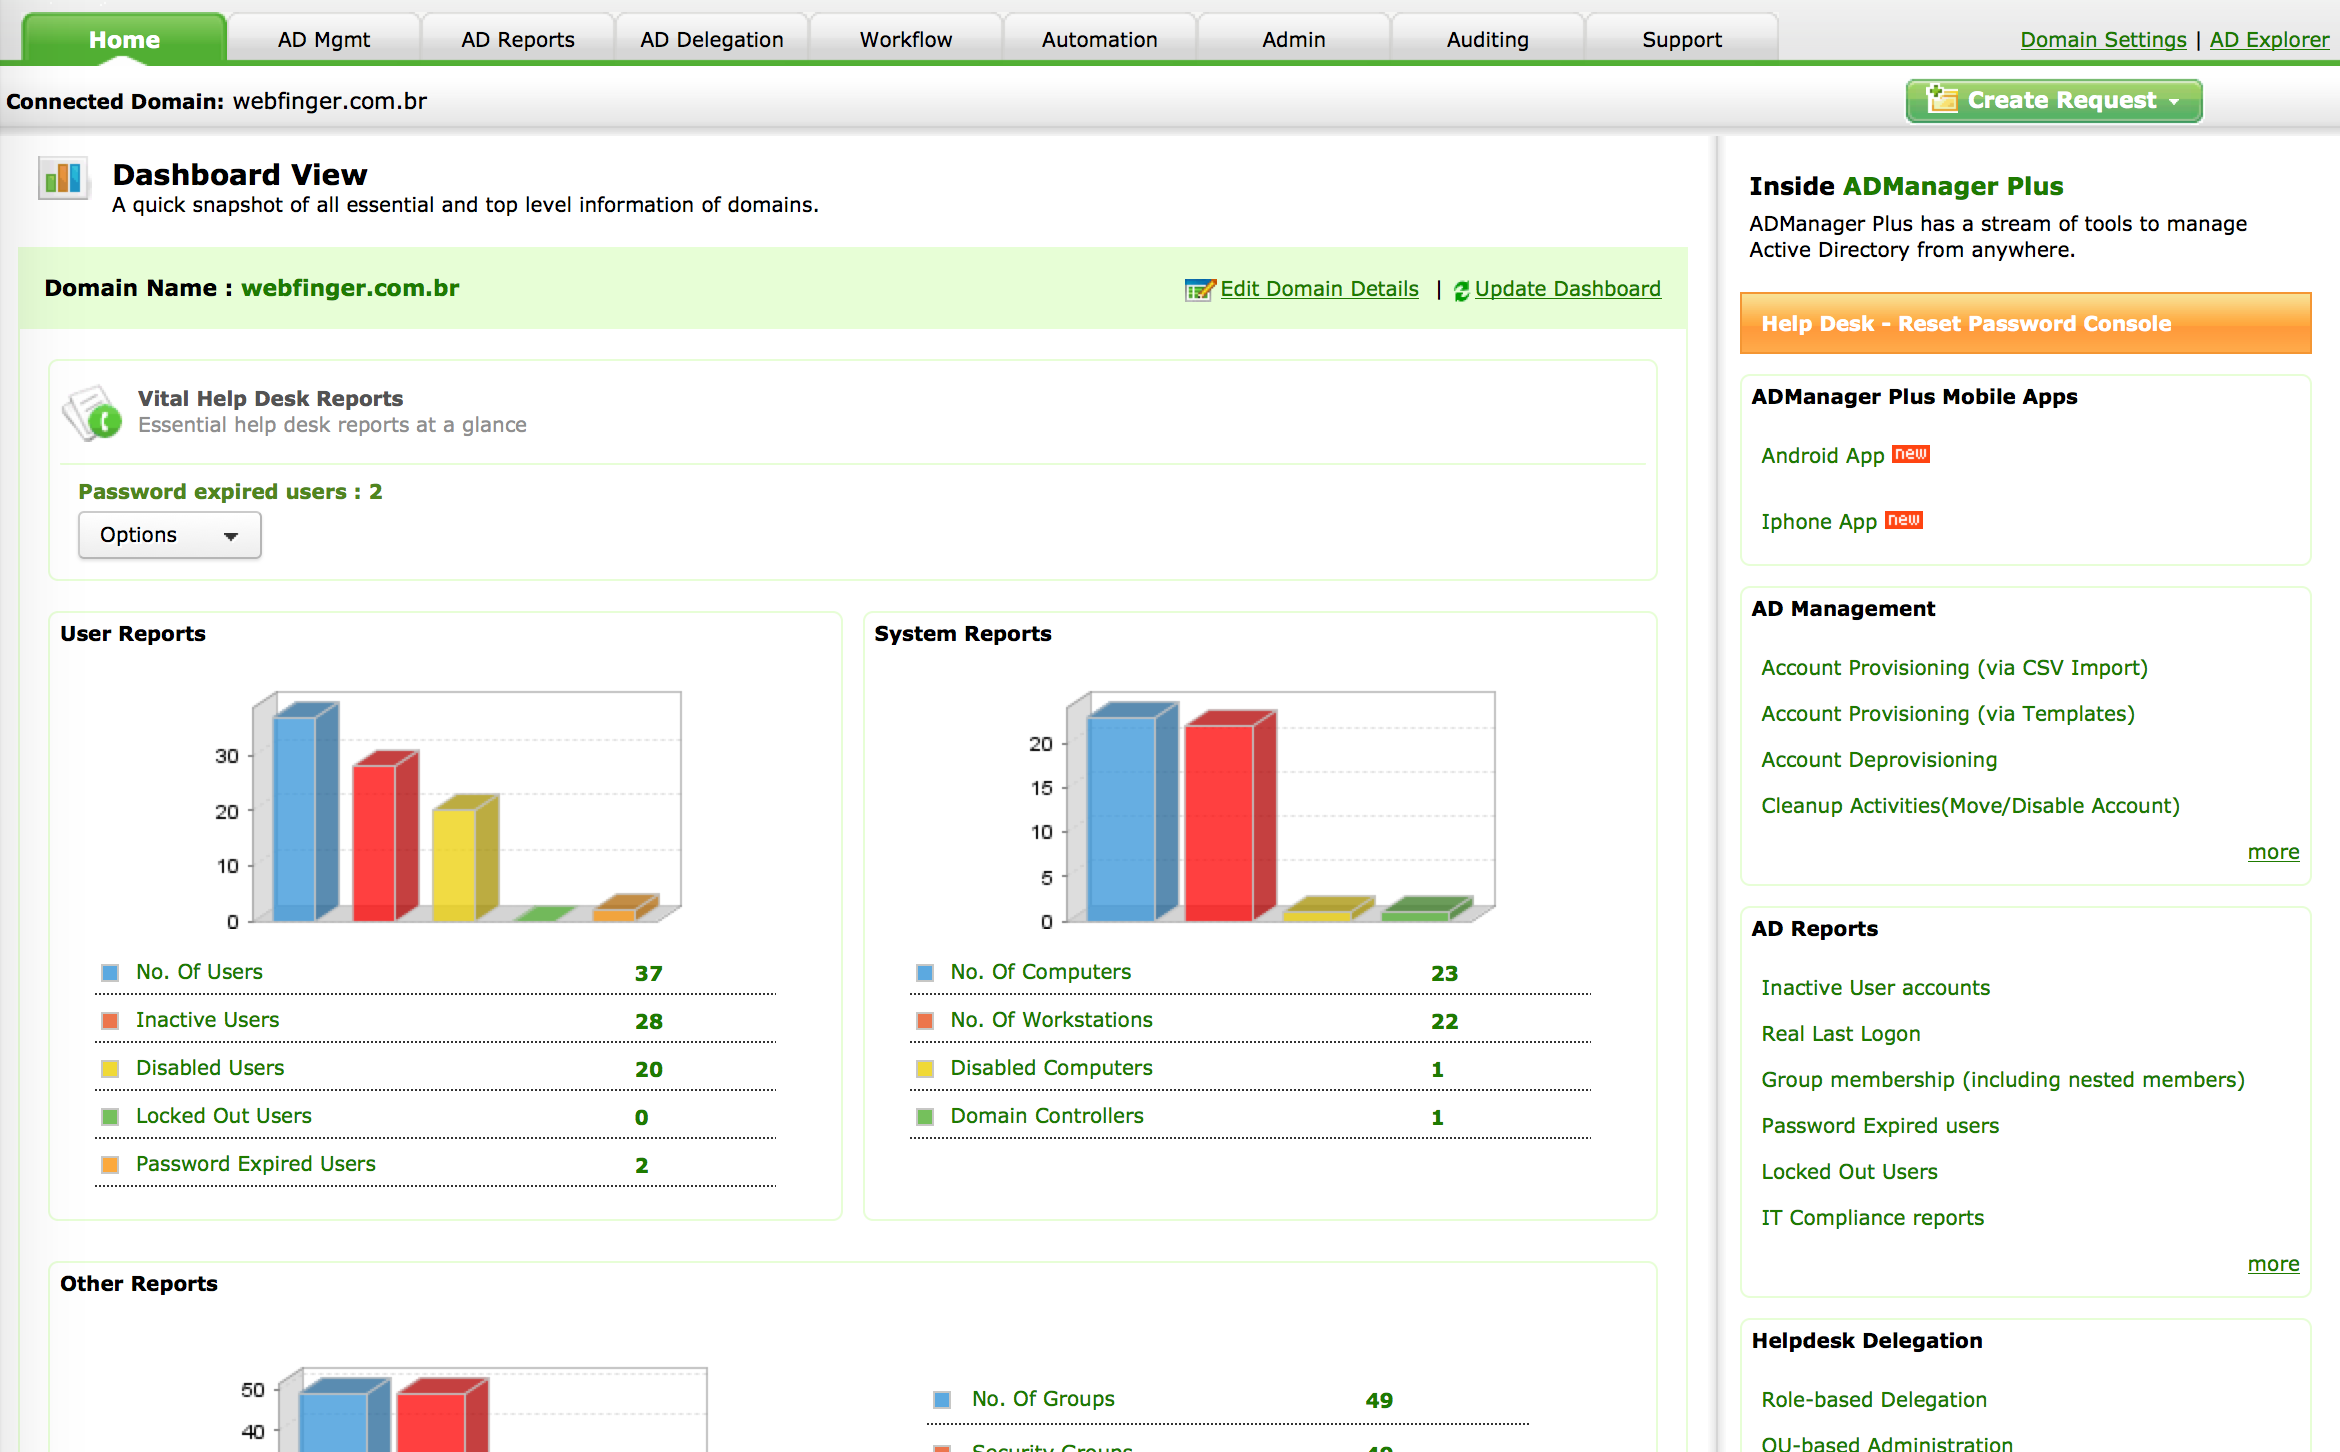
Task: Click the Update Dashboard link
Action: (x=1567, y=289)
